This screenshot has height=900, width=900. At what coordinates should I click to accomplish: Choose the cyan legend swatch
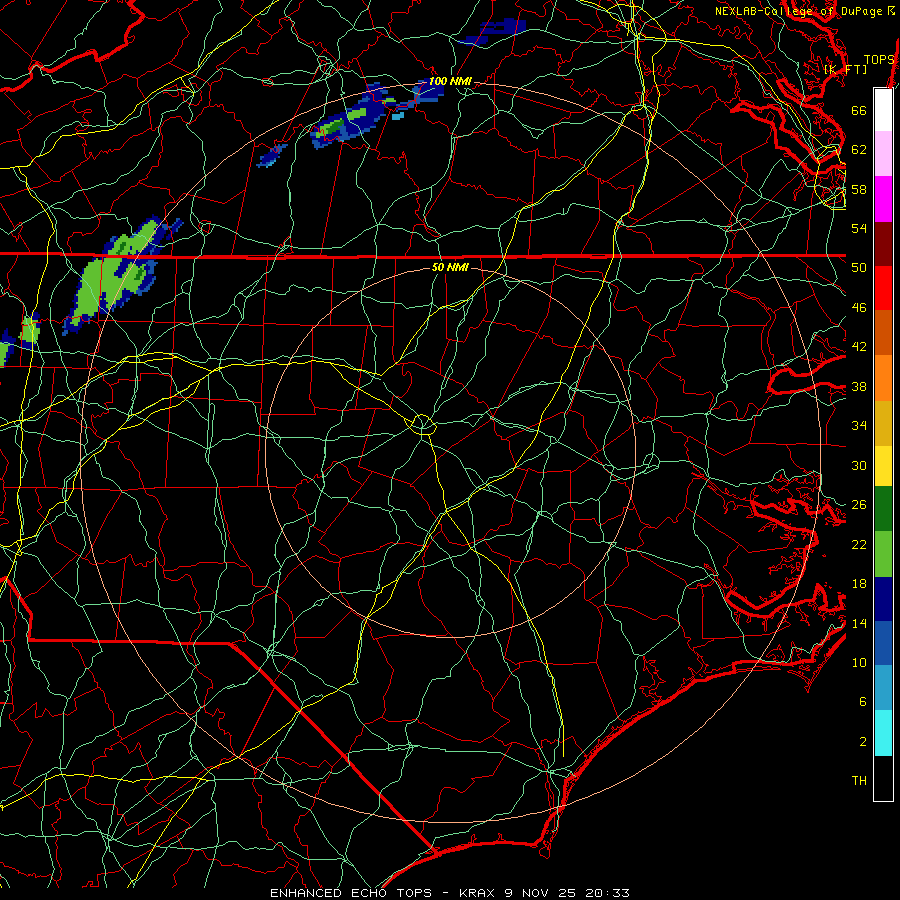click(x=883, y=733)
